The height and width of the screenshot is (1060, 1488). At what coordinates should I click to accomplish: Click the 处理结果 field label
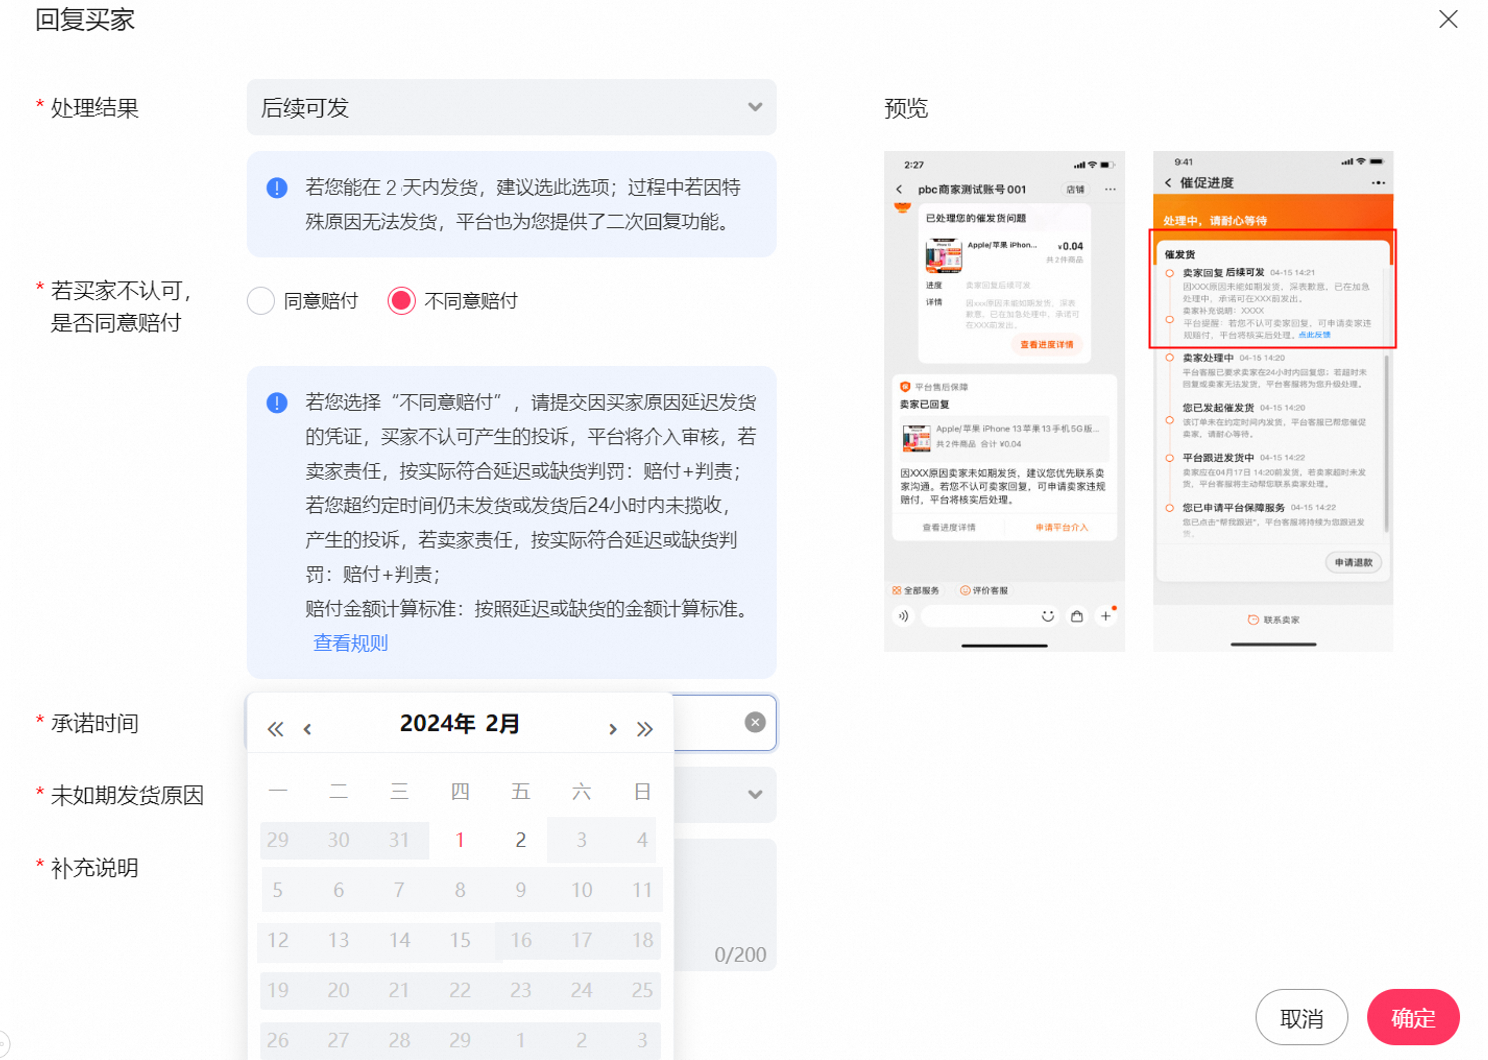click(94, 108)
